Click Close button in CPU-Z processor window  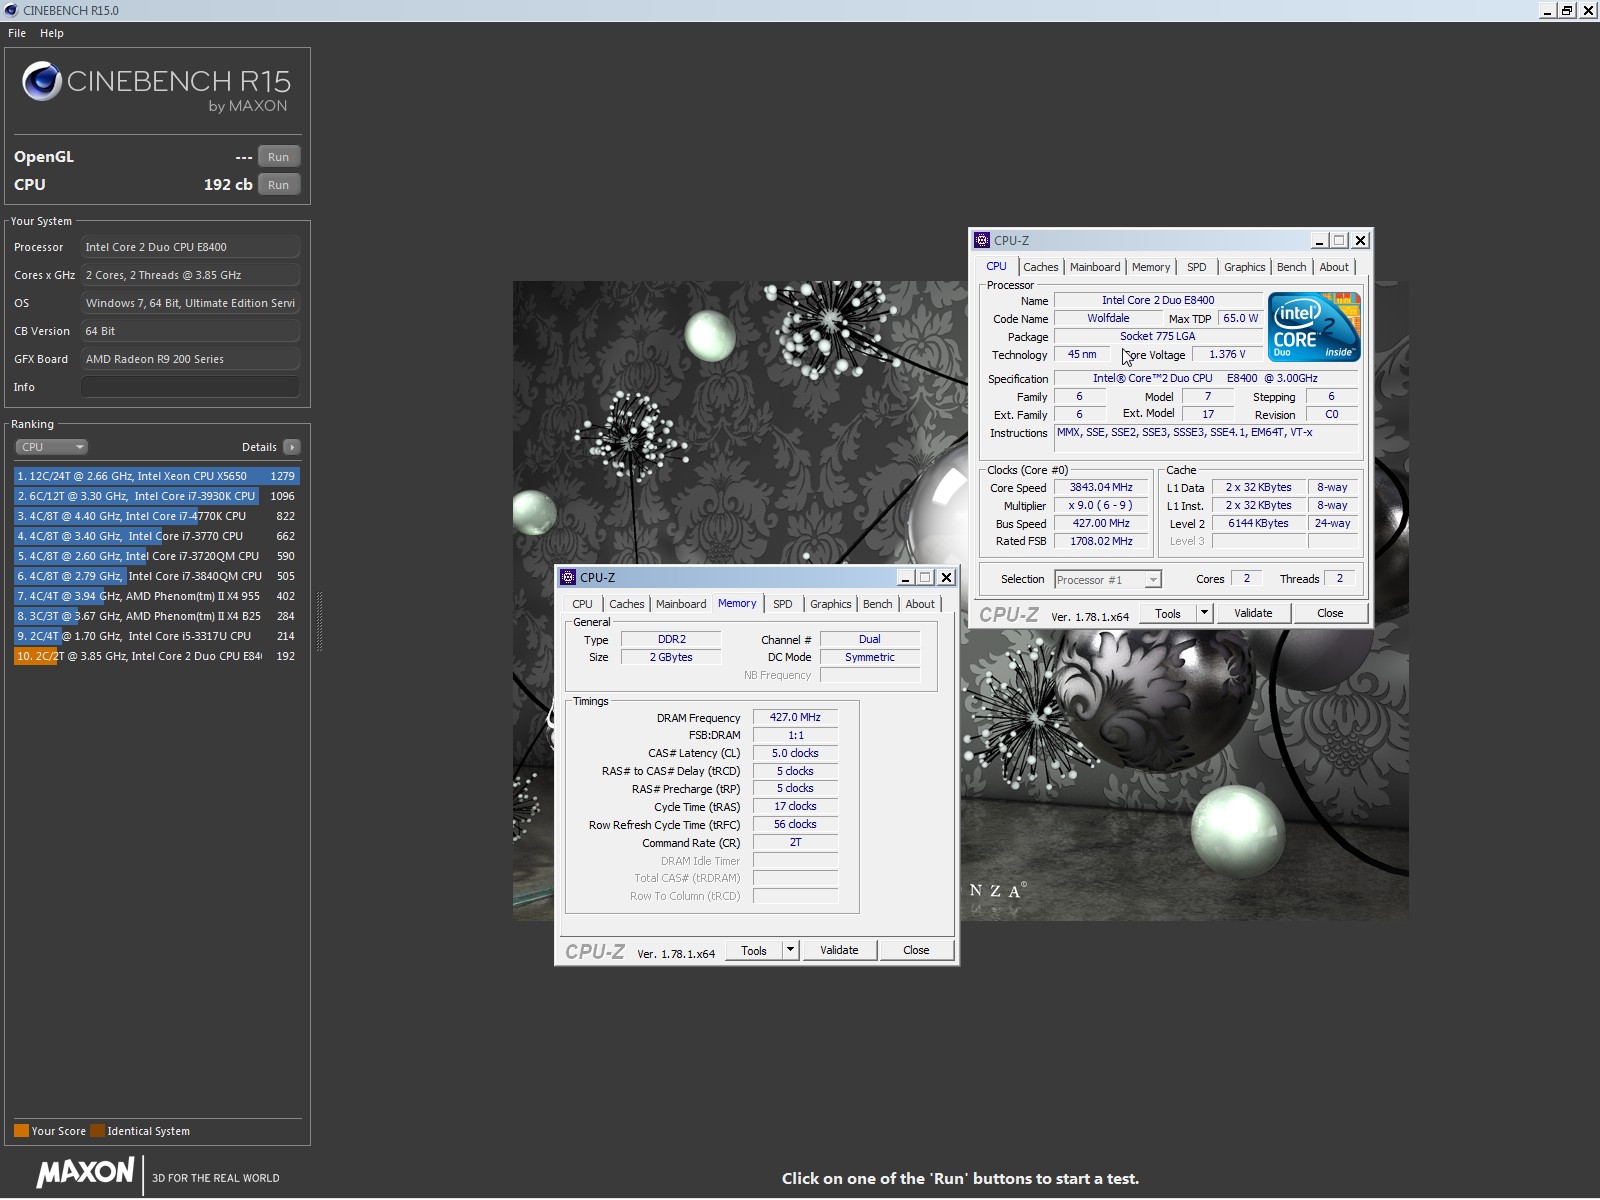[x=1330, y=613]
